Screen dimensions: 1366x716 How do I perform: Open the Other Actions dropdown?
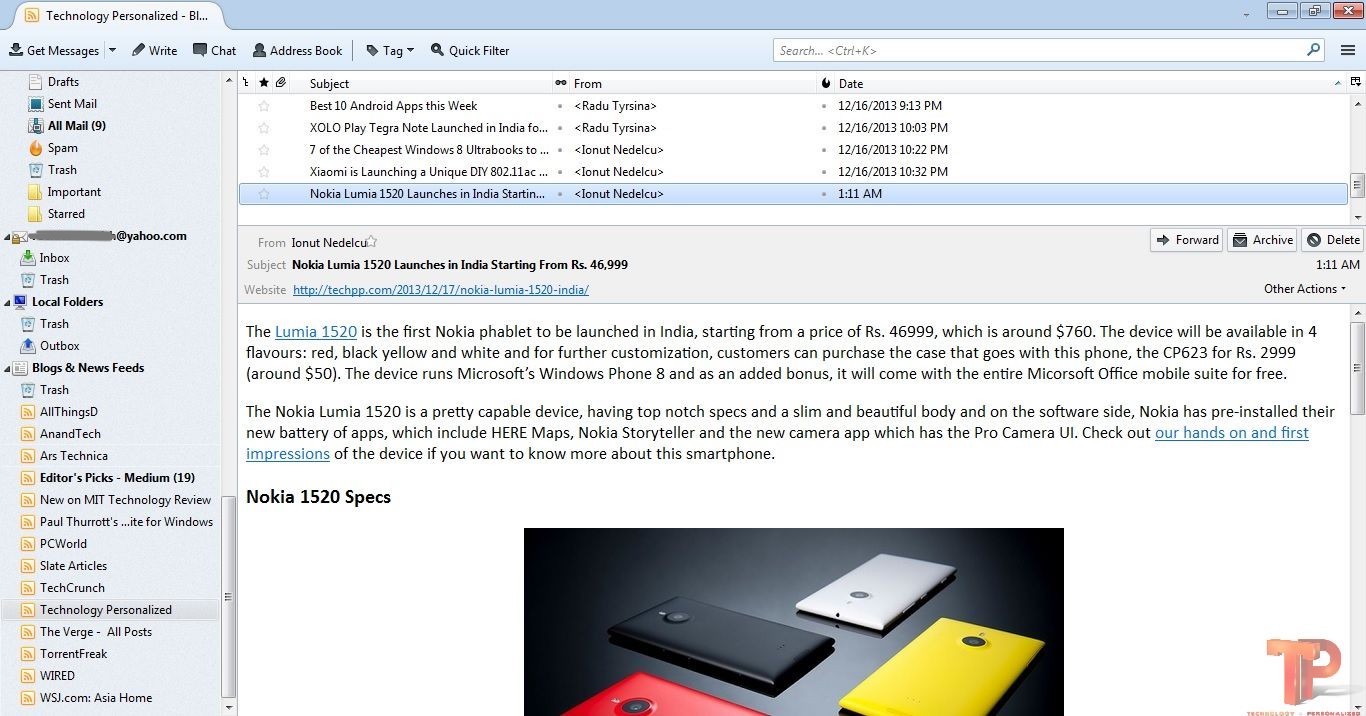click(x=1305, y=289)
